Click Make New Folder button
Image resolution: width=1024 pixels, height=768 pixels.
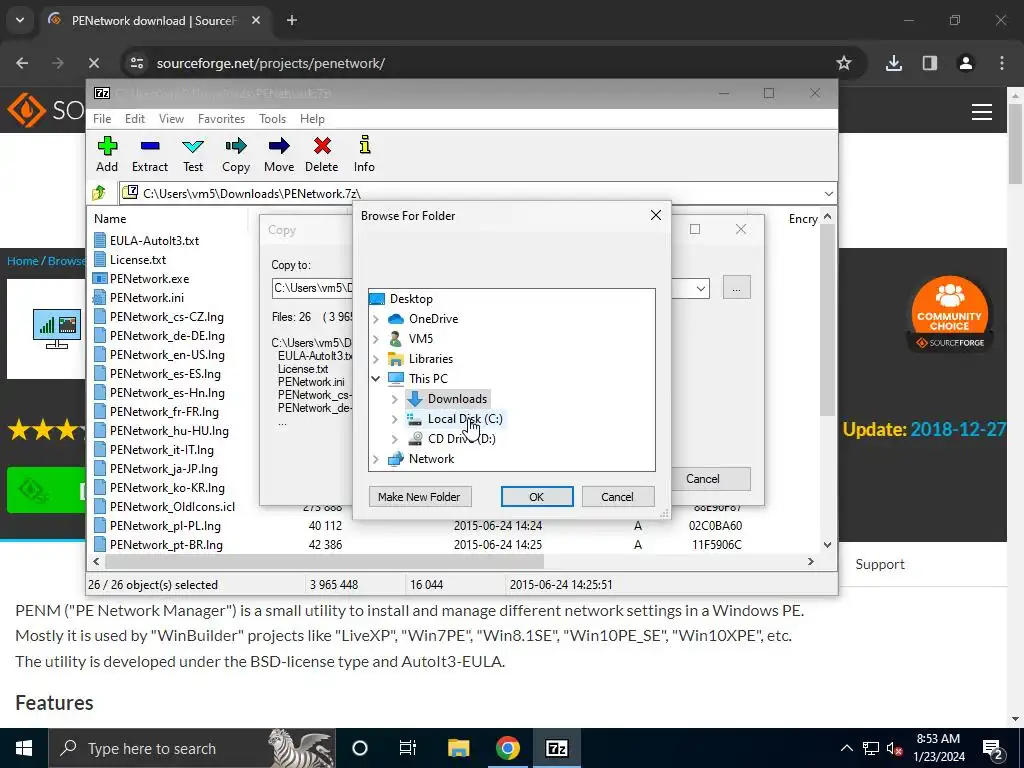[x=419, y=497]
